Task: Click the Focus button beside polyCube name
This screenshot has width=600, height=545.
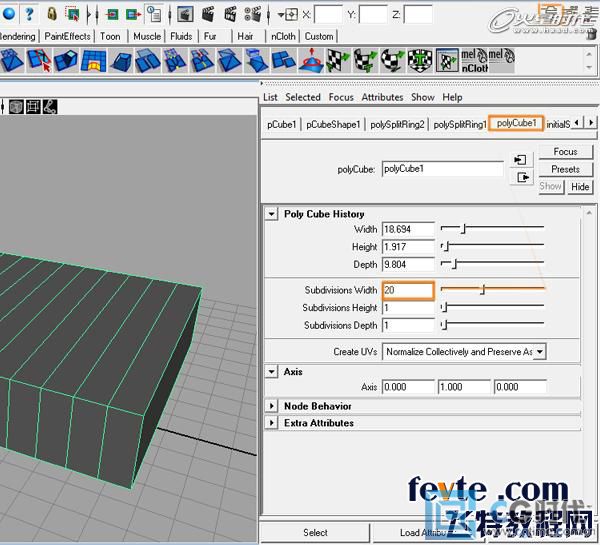Action: pyautogui.click(x=565, y=152)
